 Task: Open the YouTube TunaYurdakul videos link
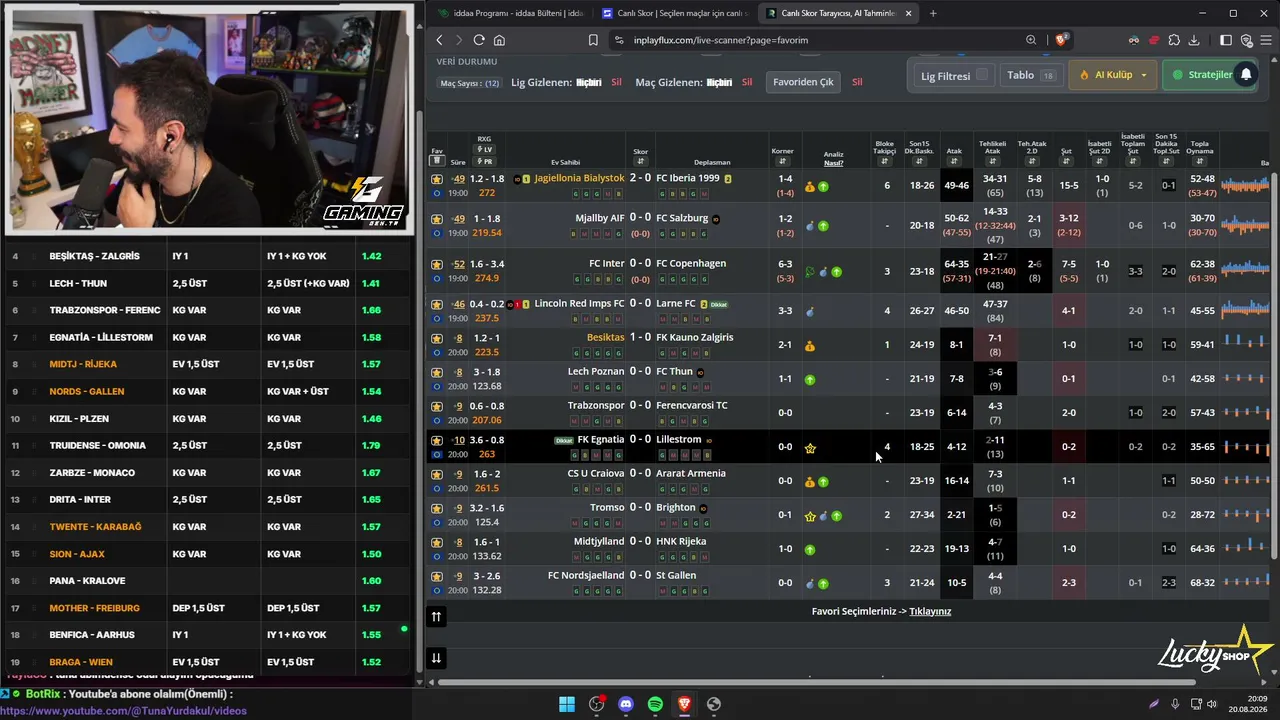pos(124,711)
